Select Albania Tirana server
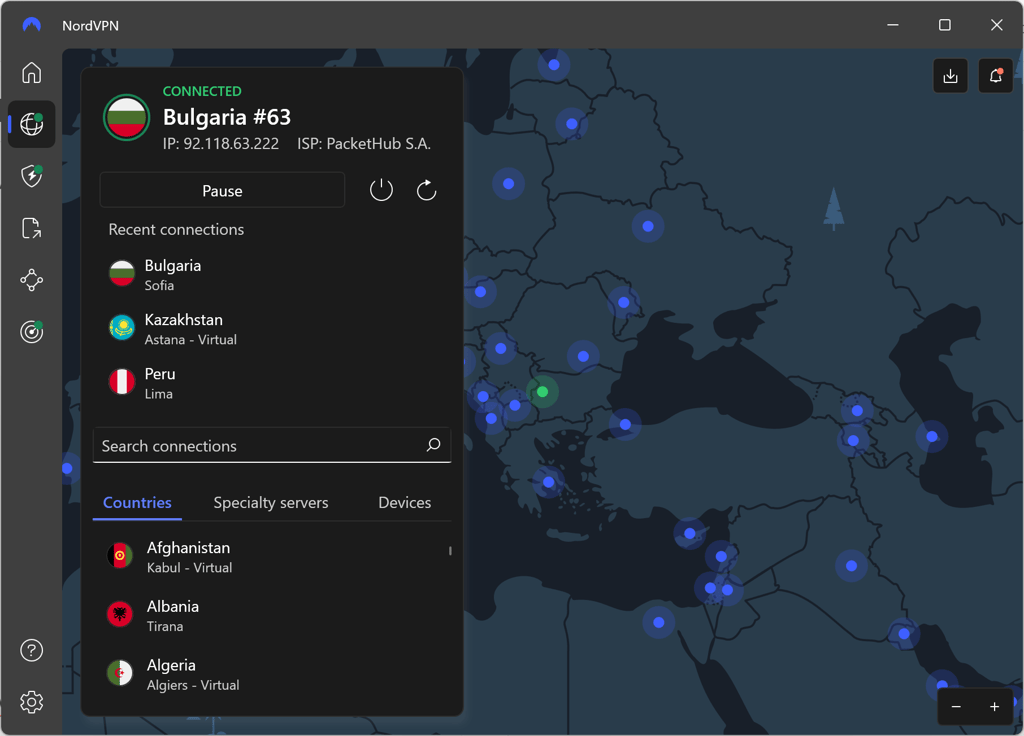 272,615
